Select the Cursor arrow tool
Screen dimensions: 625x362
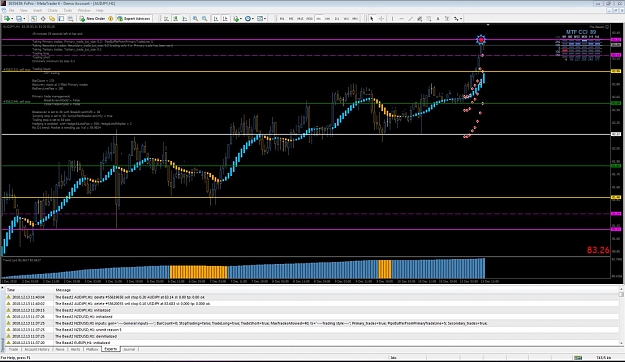point(371,18)
